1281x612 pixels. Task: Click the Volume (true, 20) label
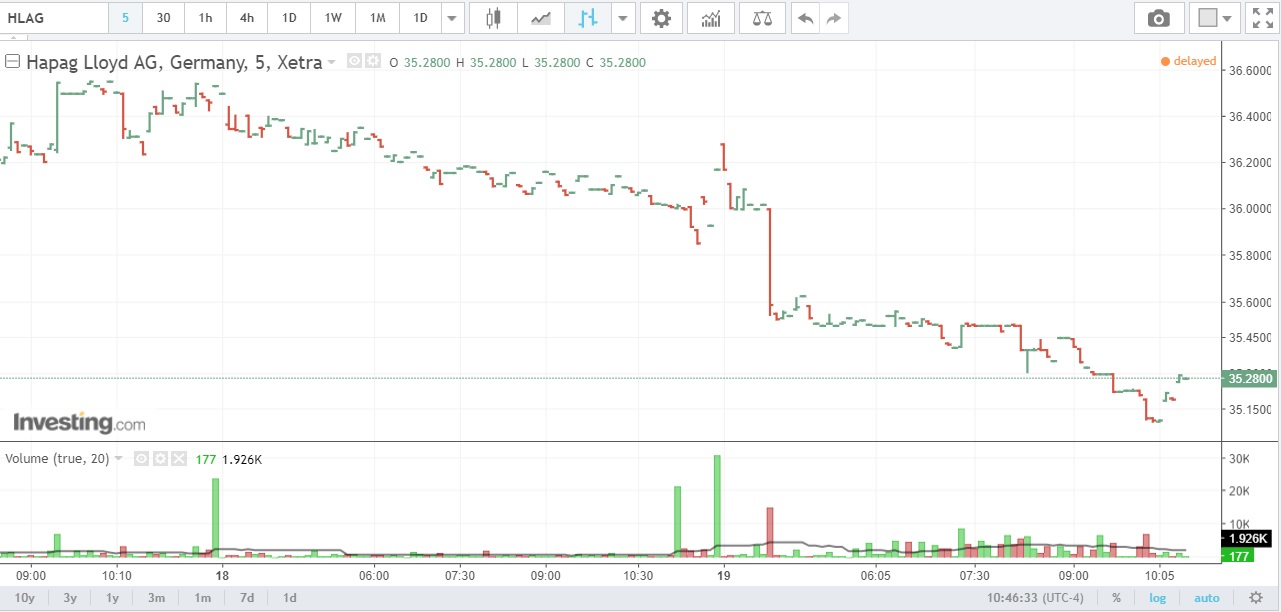coord(57,458)
